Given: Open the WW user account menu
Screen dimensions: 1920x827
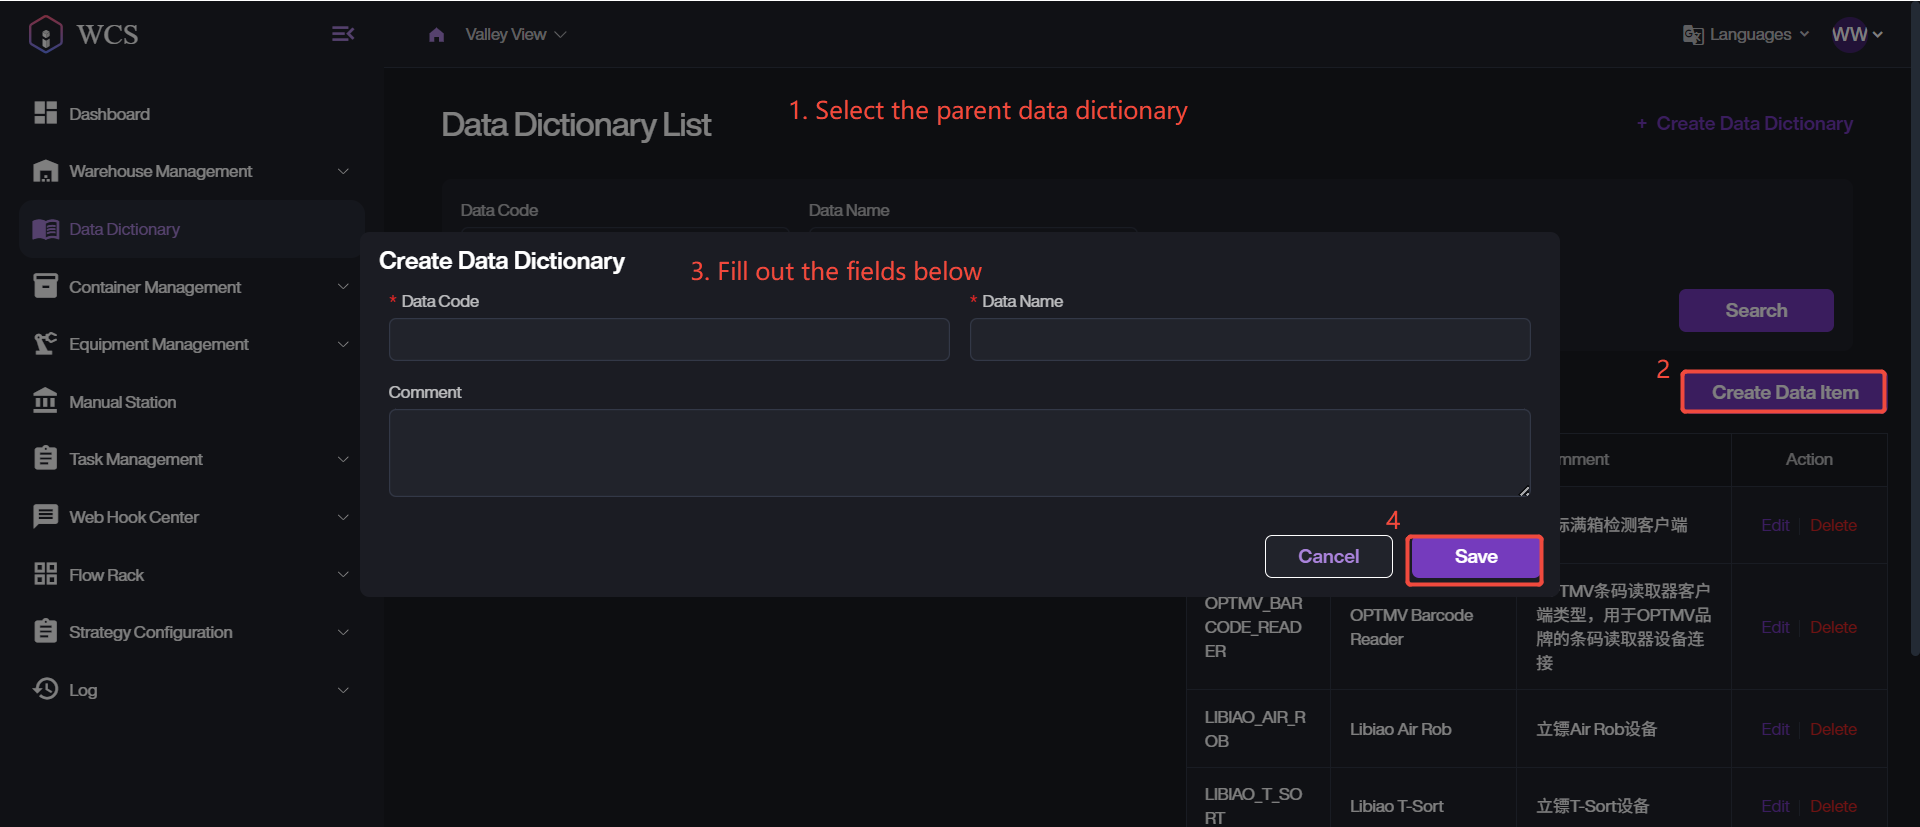Looking at the screenshot, I should coord(1856,35).
